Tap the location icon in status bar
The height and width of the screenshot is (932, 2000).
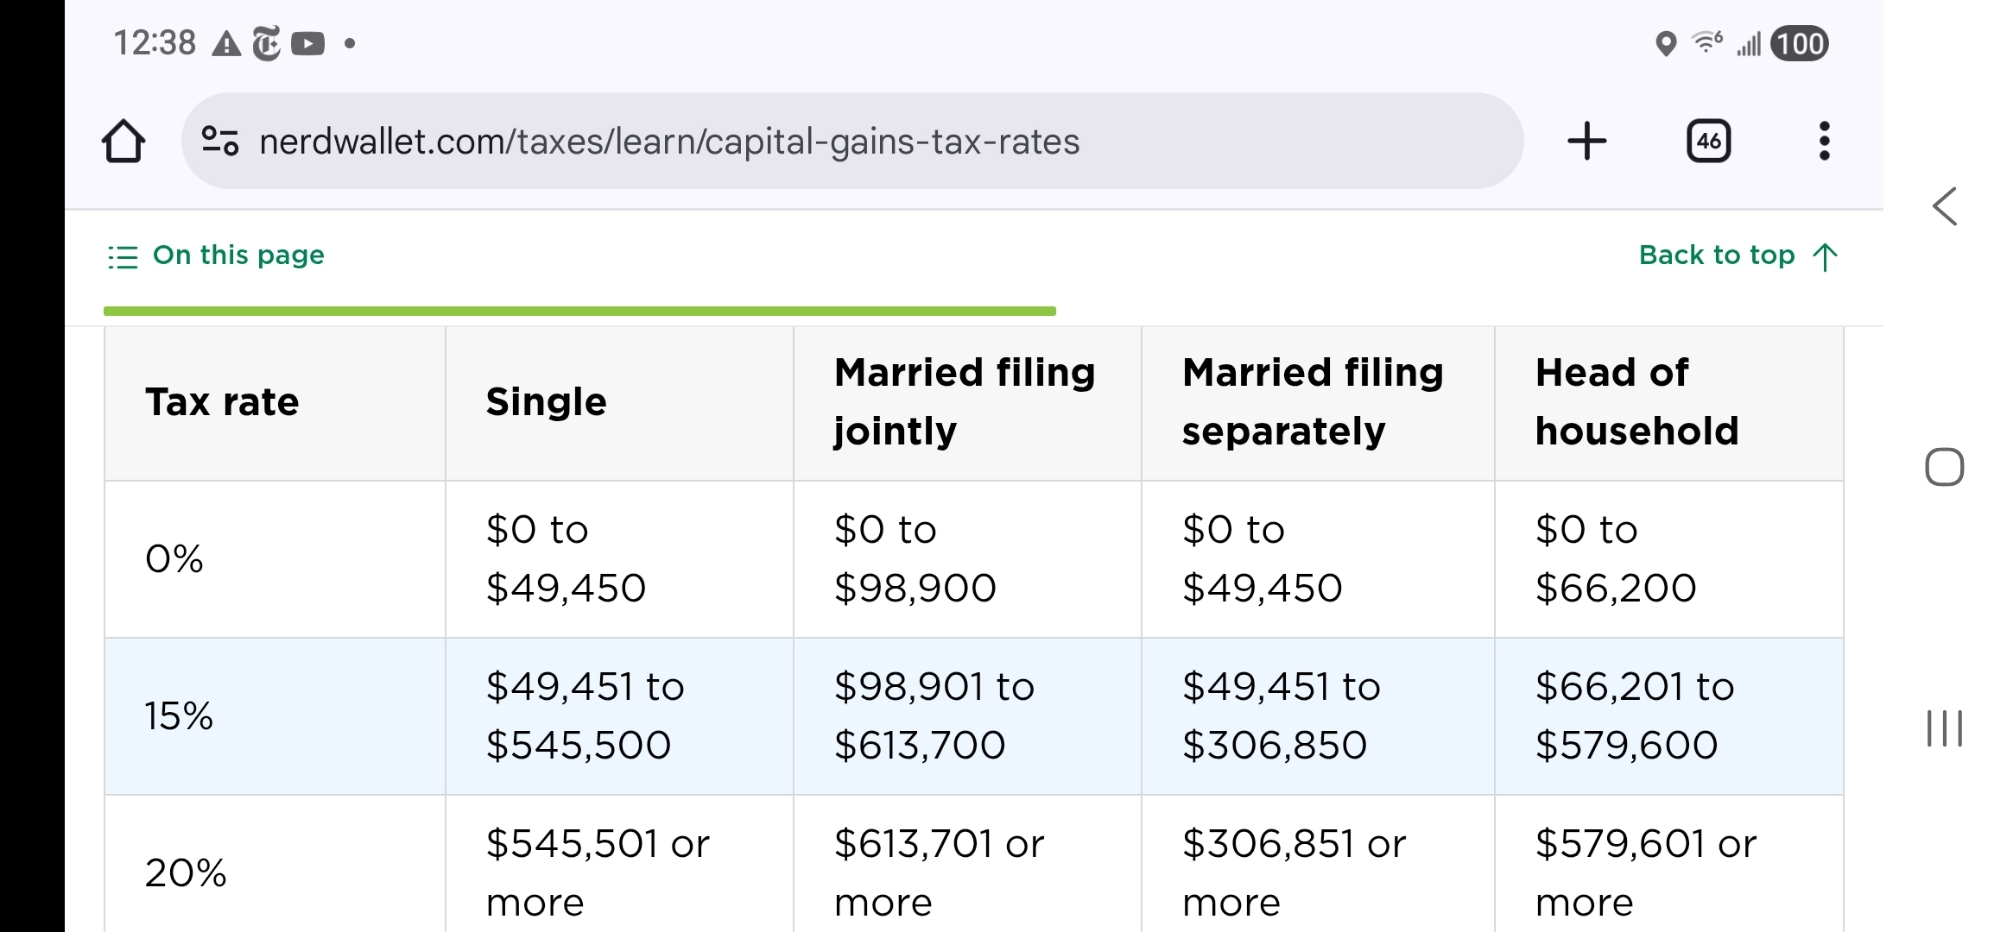click(1665, 44)
